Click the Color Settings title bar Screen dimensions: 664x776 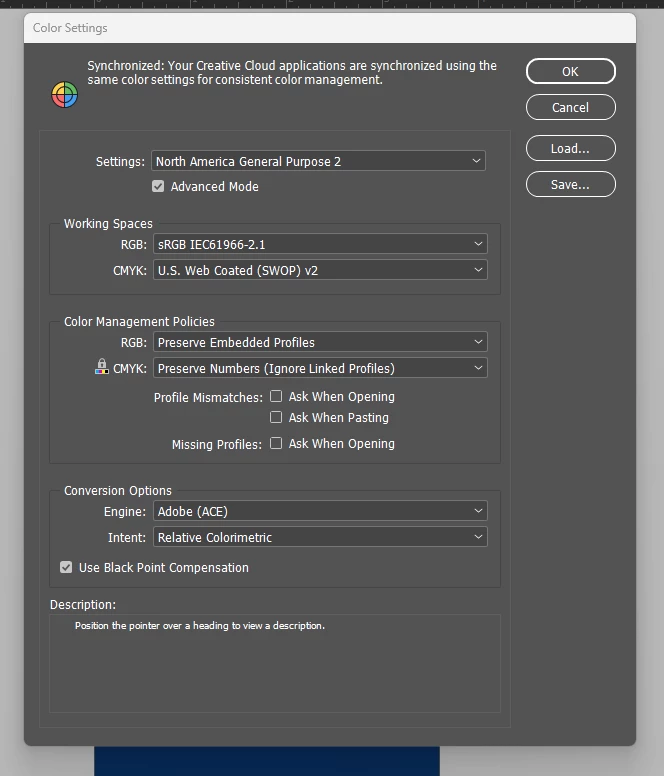click(x=330, y=28)
